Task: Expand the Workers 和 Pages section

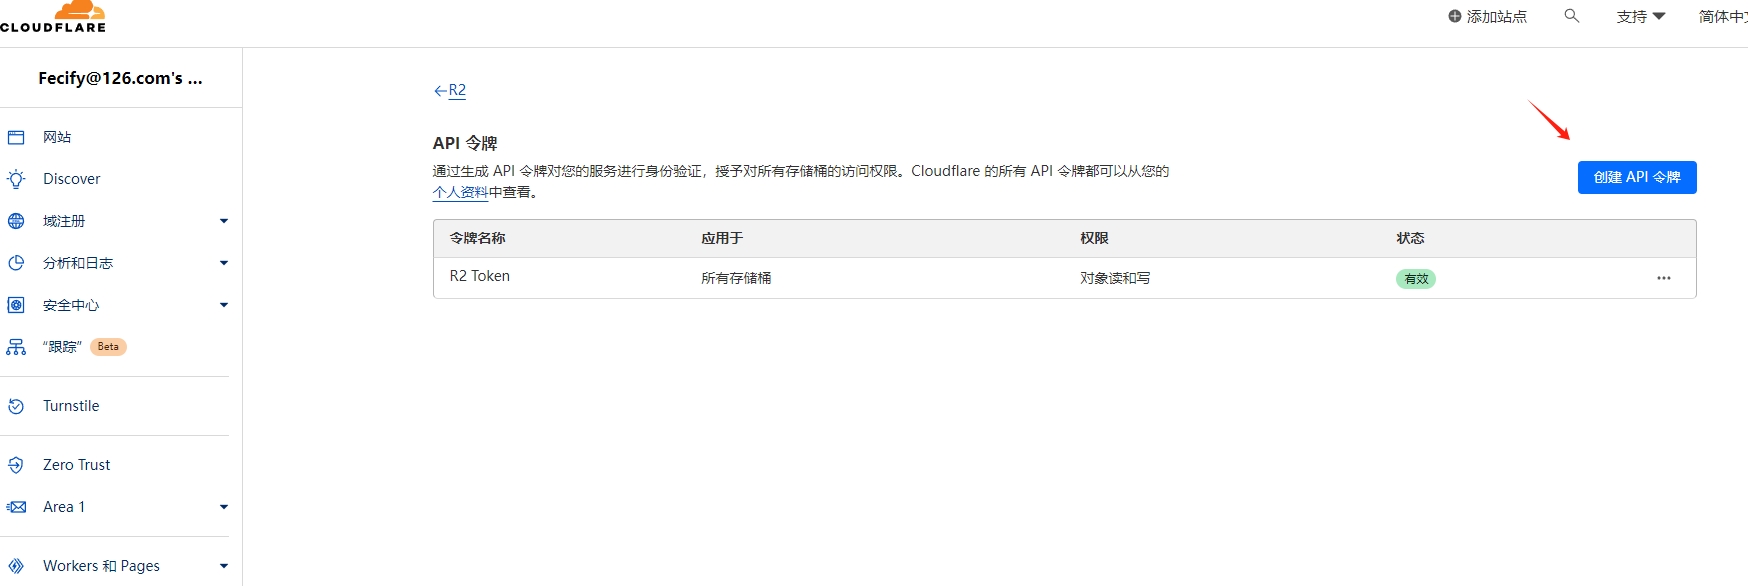Action: 224,566
